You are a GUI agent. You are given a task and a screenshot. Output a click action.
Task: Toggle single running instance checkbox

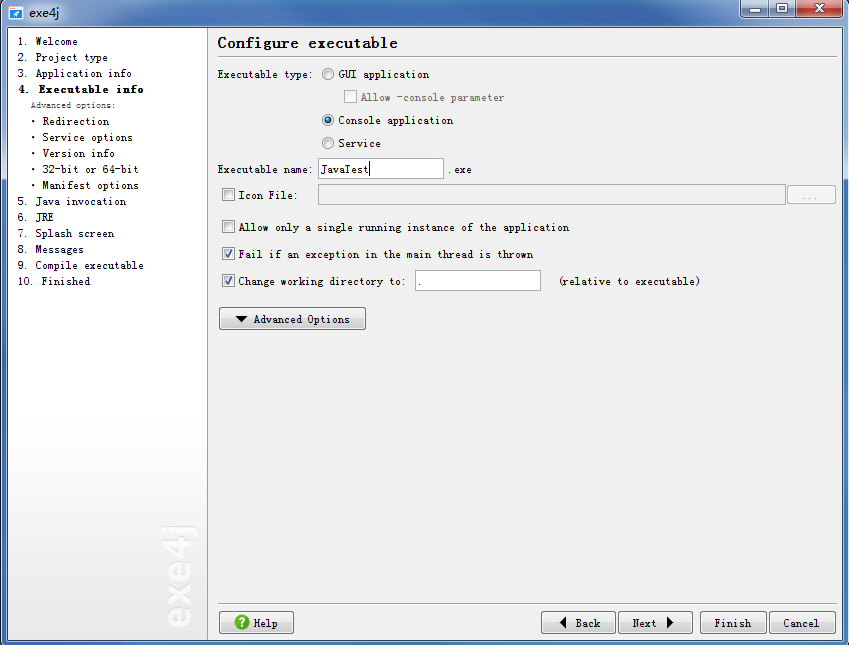pos(229,228)
